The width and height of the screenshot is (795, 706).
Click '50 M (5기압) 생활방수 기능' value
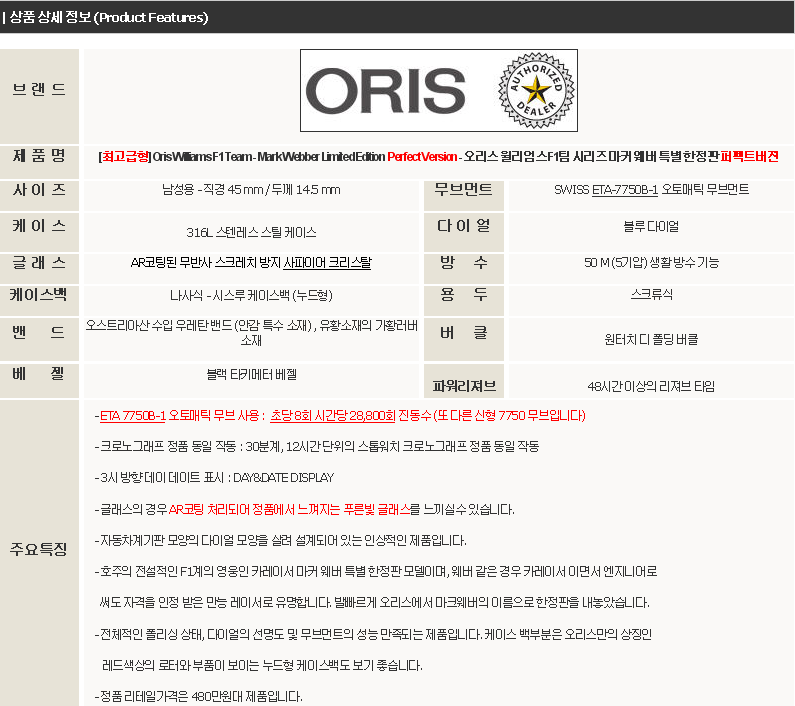(651, 262)
